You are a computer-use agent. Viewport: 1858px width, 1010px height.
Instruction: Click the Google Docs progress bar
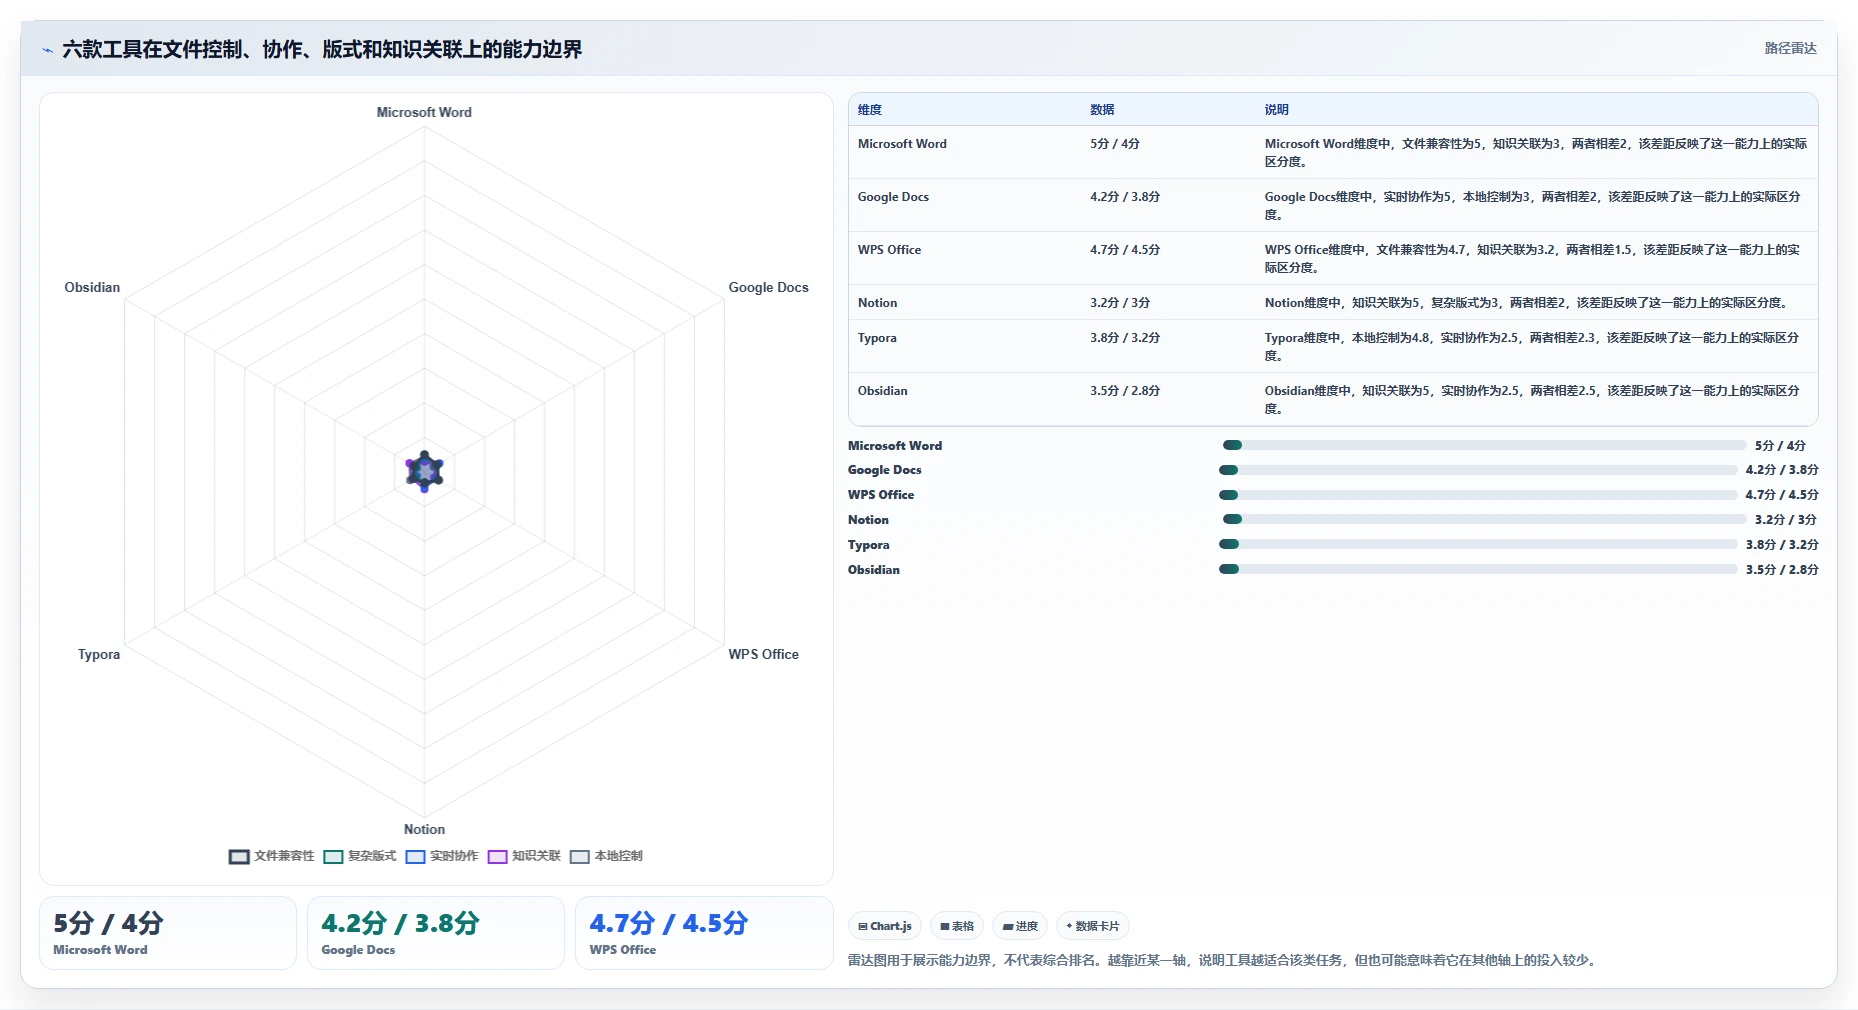pyautogui.click(x=1478, y=470)
